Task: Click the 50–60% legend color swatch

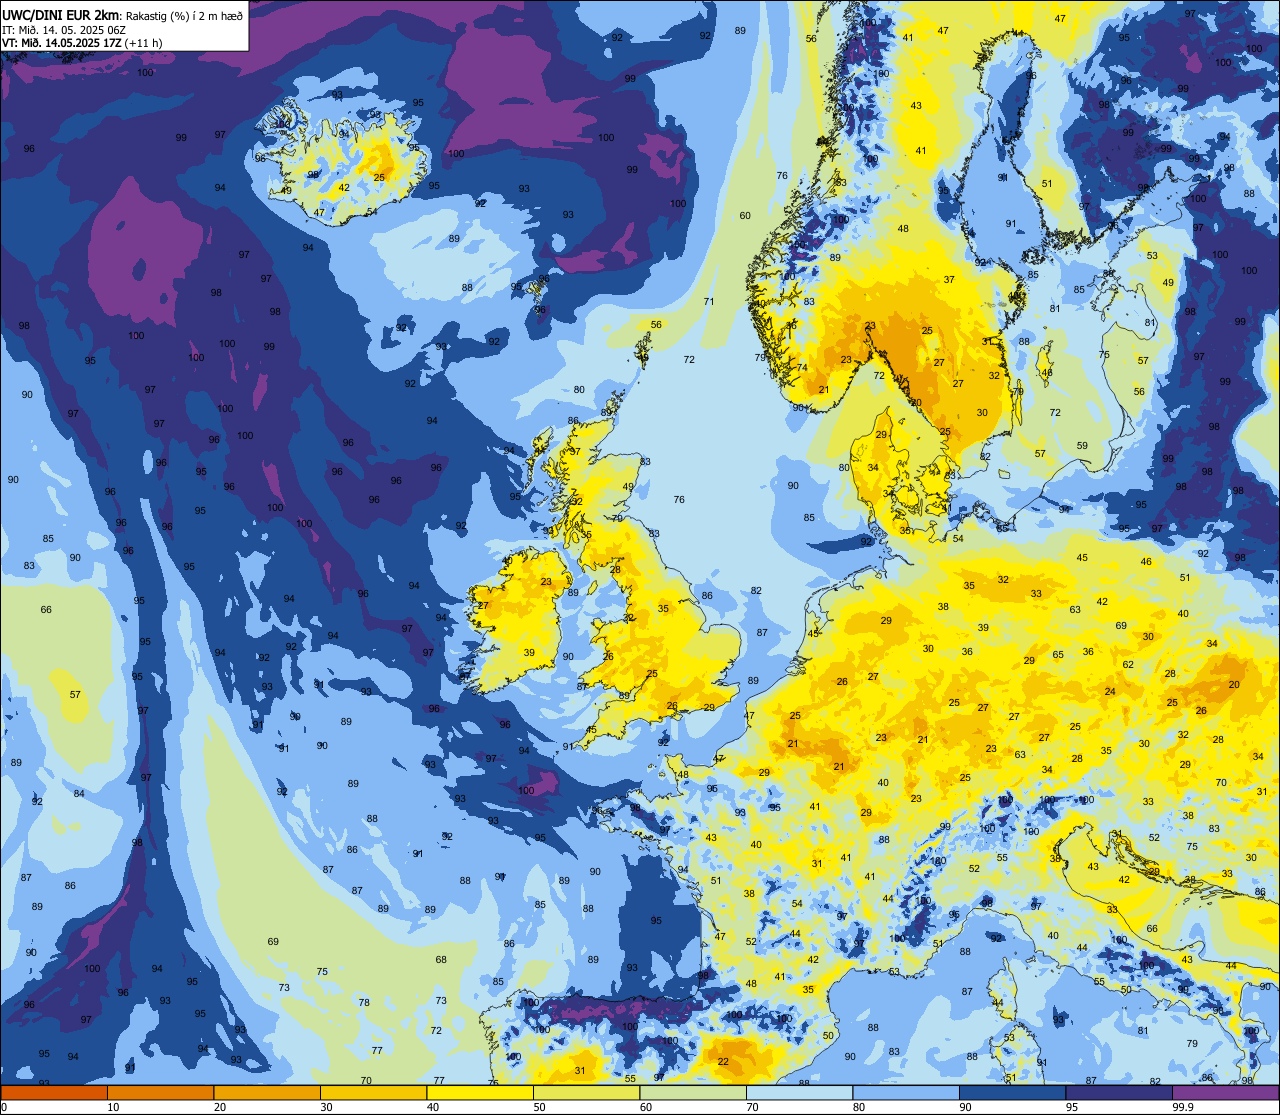Action: tap(586, 1093)
